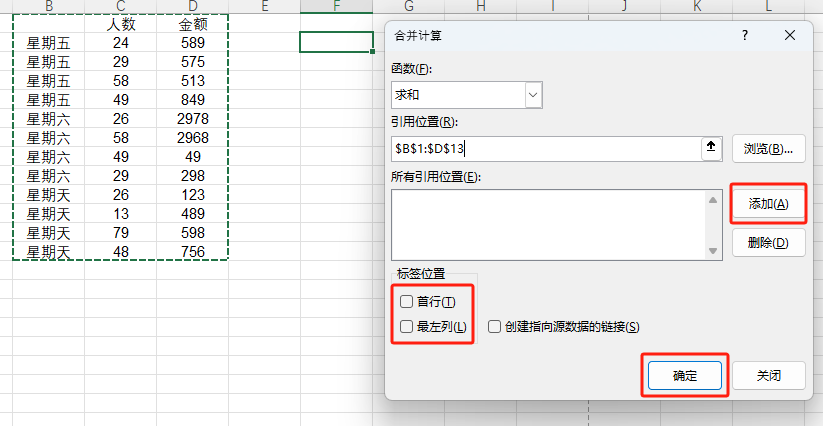Click the cell with value 489
Screen dimensions: 823x426
click(193, 214)
